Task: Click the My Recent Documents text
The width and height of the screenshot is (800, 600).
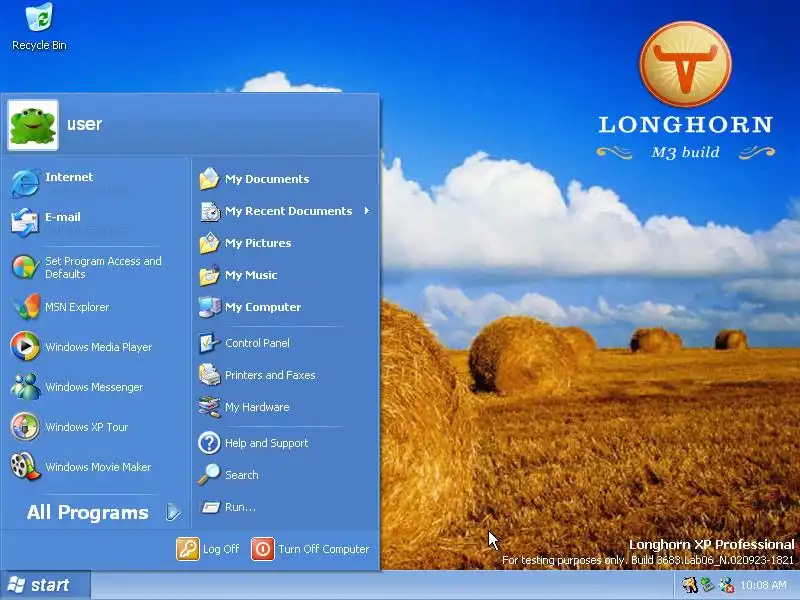Action: pyautogui.click(x=288, y=211)
